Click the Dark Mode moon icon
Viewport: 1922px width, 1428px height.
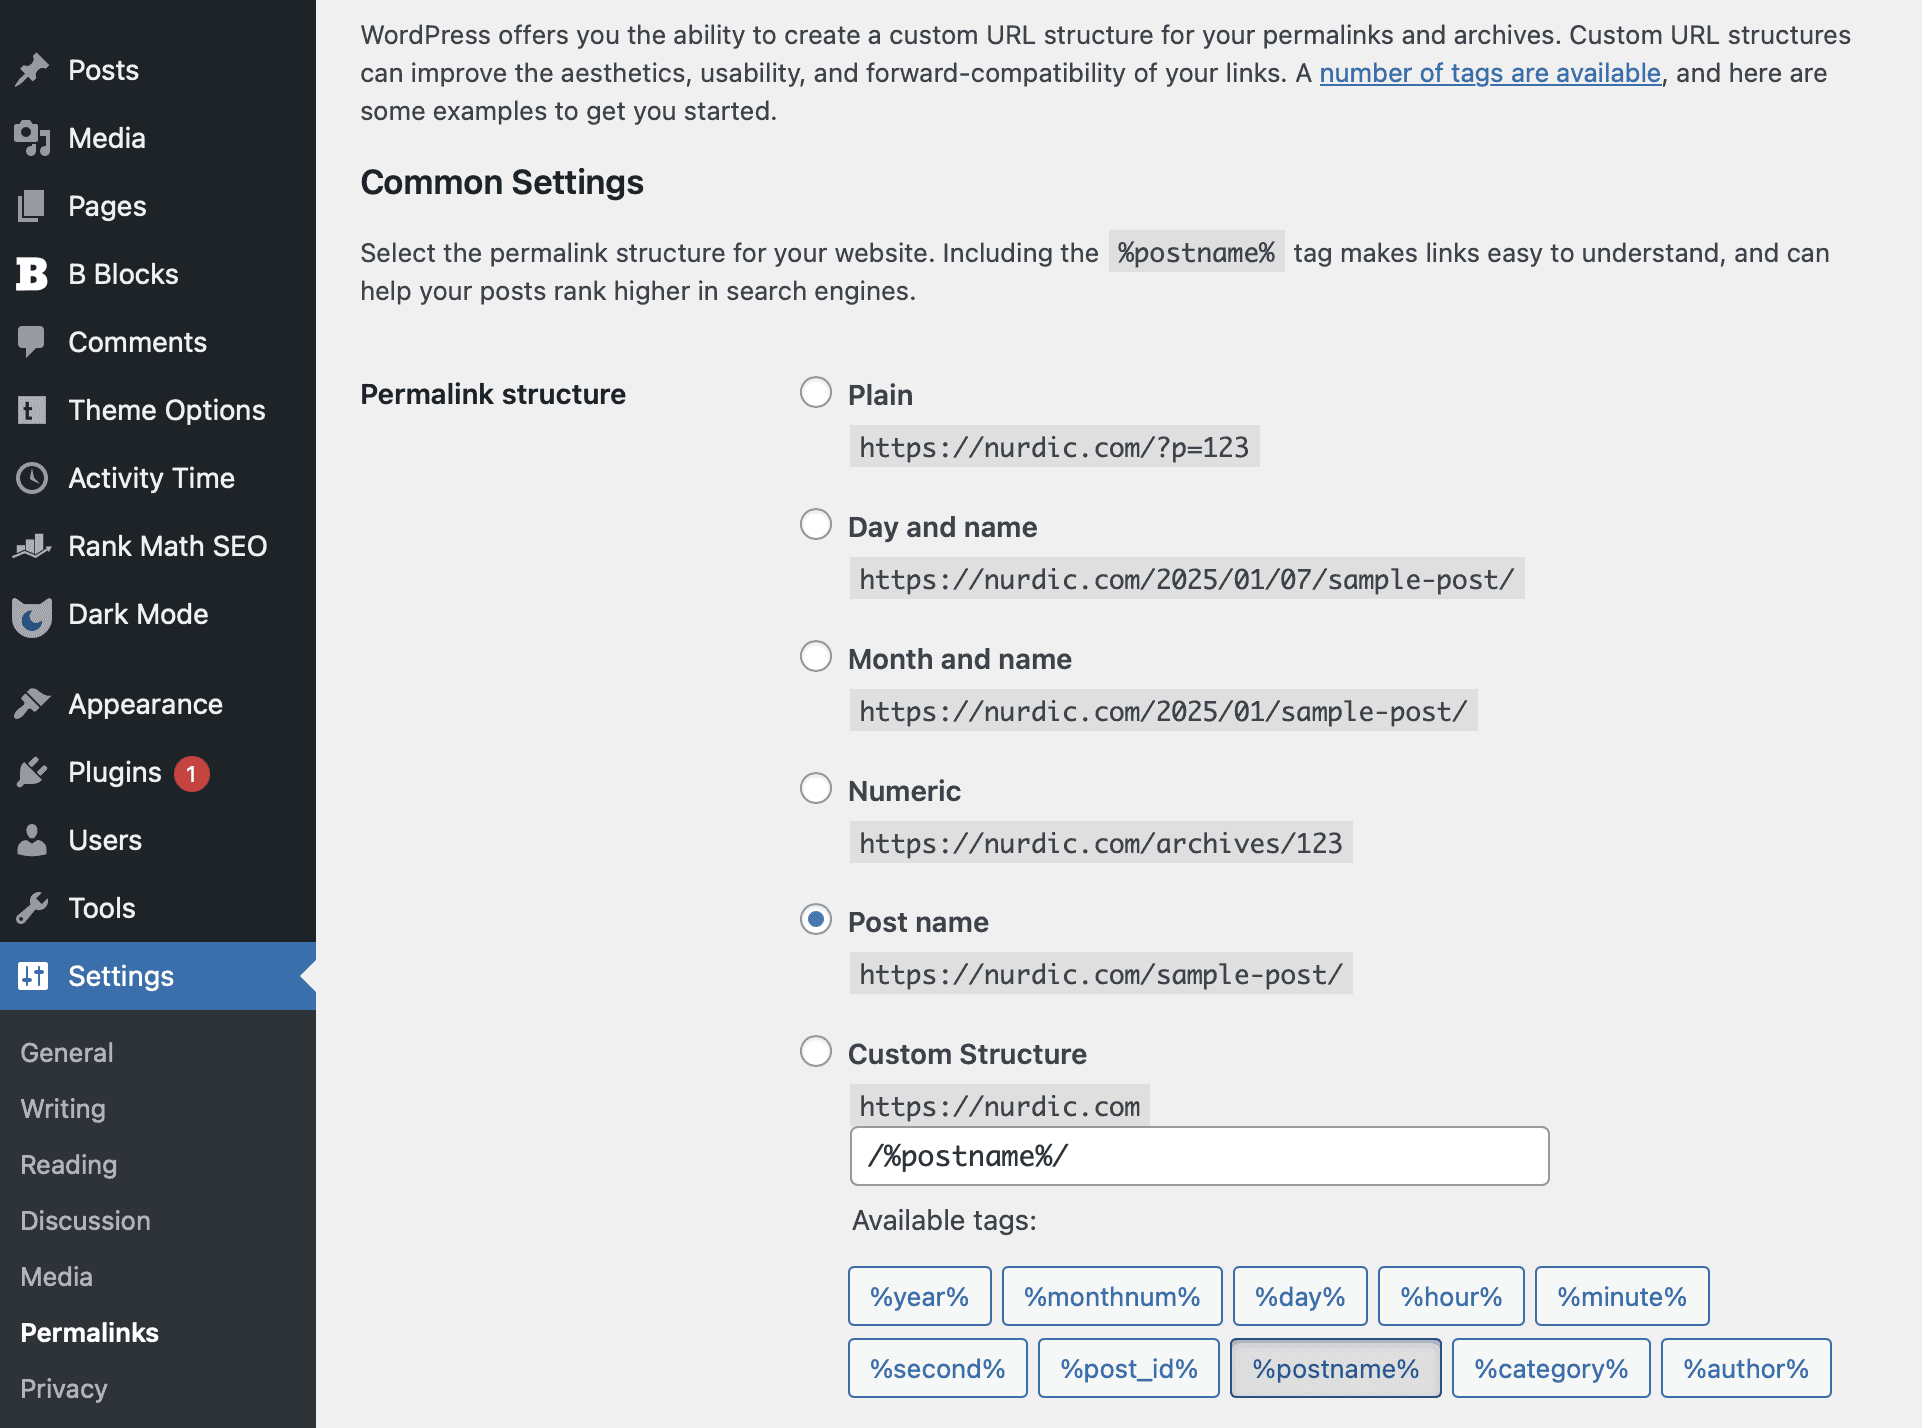click(x=32, y=616)
